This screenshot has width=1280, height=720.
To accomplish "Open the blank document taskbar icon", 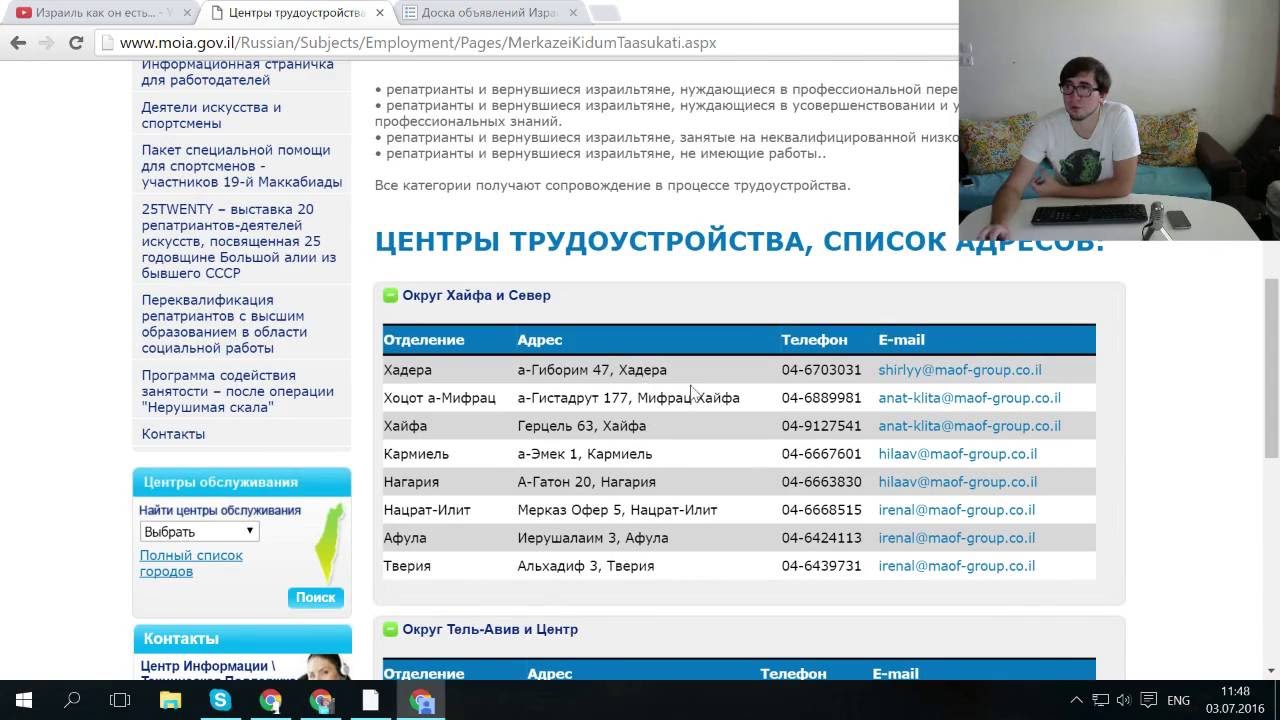I will coord(370,700).
